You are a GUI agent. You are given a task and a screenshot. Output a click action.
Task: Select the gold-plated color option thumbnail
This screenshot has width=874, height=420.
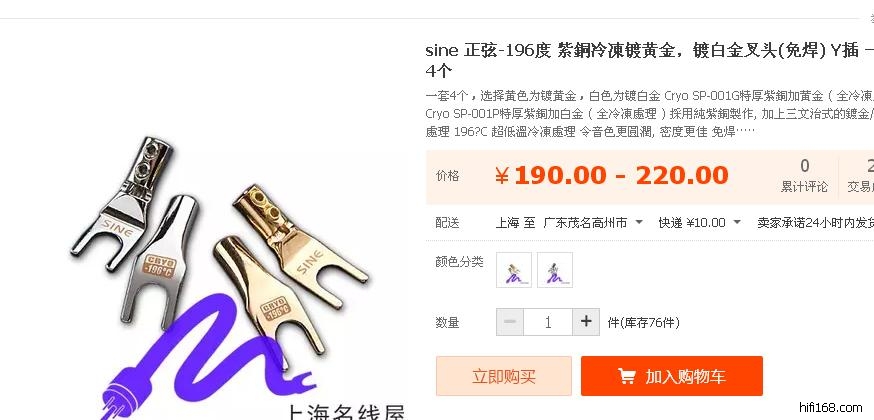[x=514, y=270]
